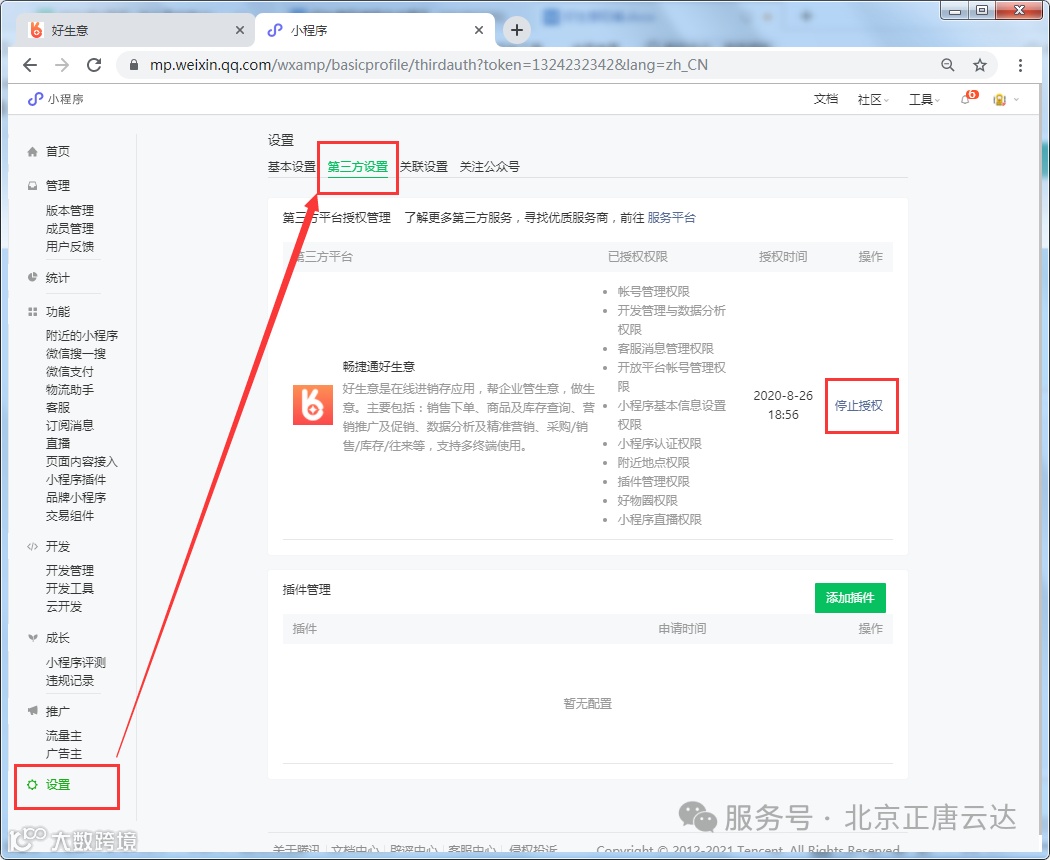Click 成长 section in sidebar

point(58,638)
